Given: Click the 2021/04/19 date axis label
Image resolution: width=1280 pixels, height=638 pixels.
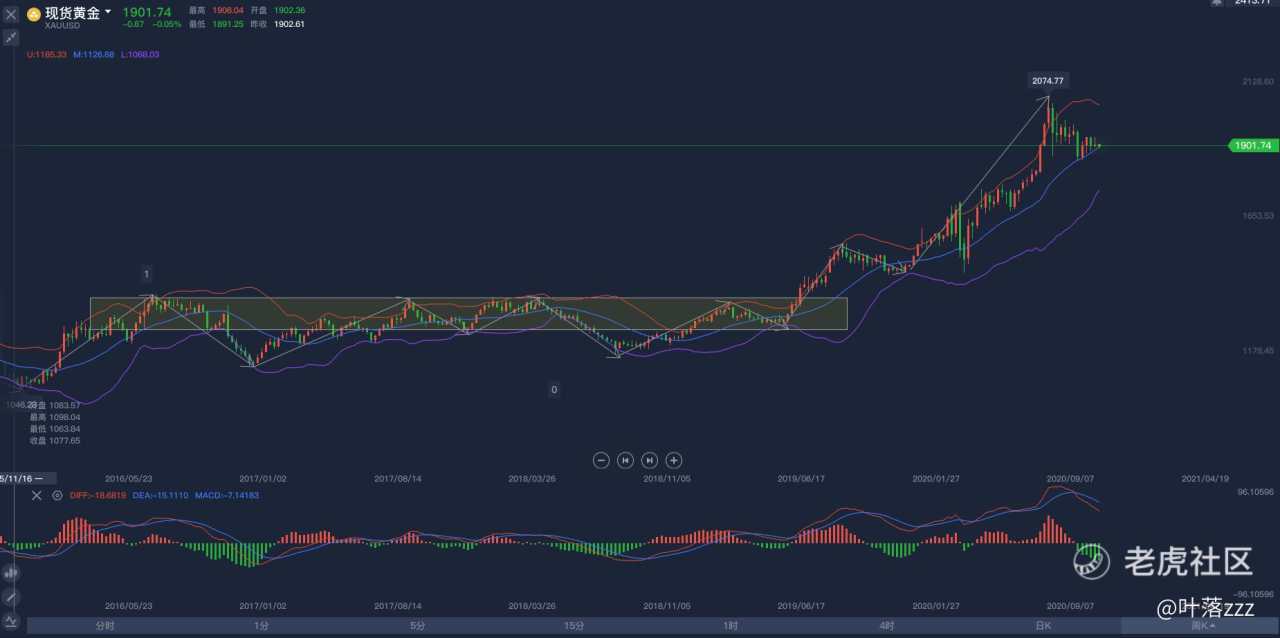Looking at the screenshot, I should point(1203,479).
